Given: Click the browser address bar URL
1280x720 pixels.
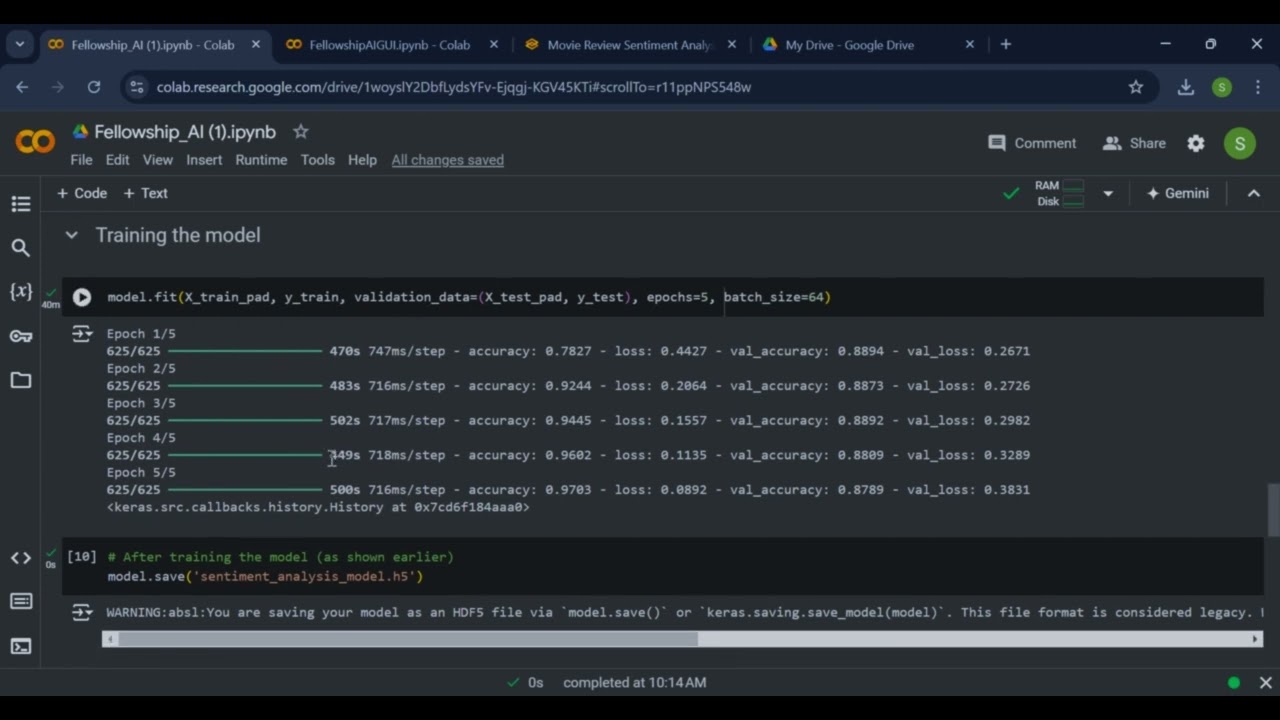Looking at the screenshot, I should pos(454,87).
